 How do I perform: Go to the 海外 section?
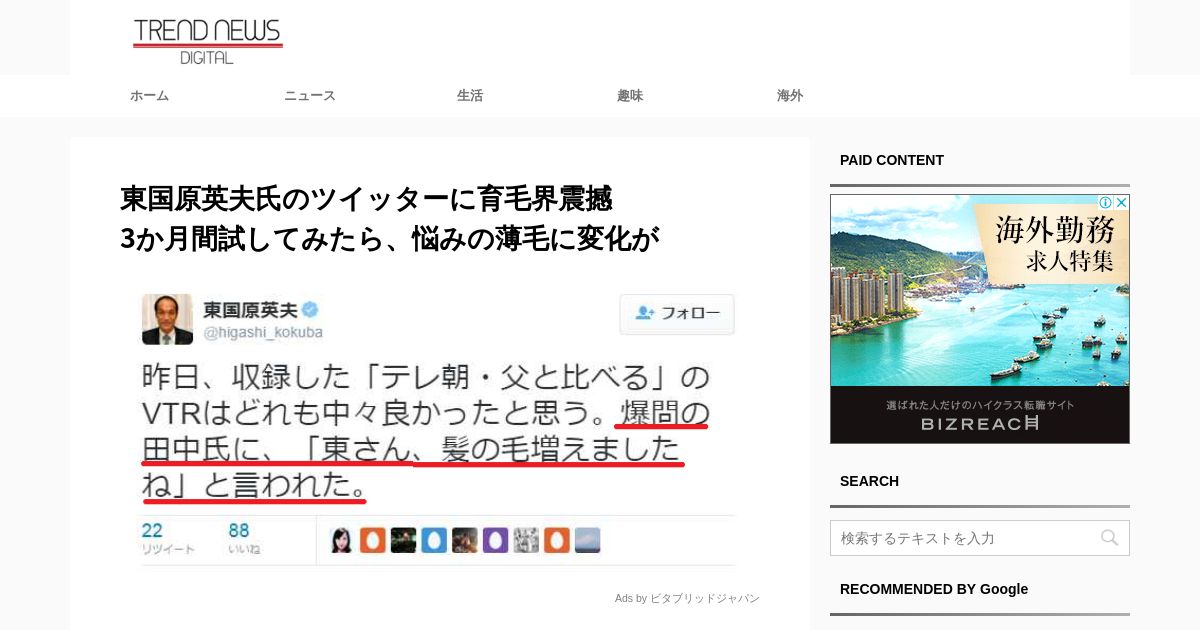[790, 96]
